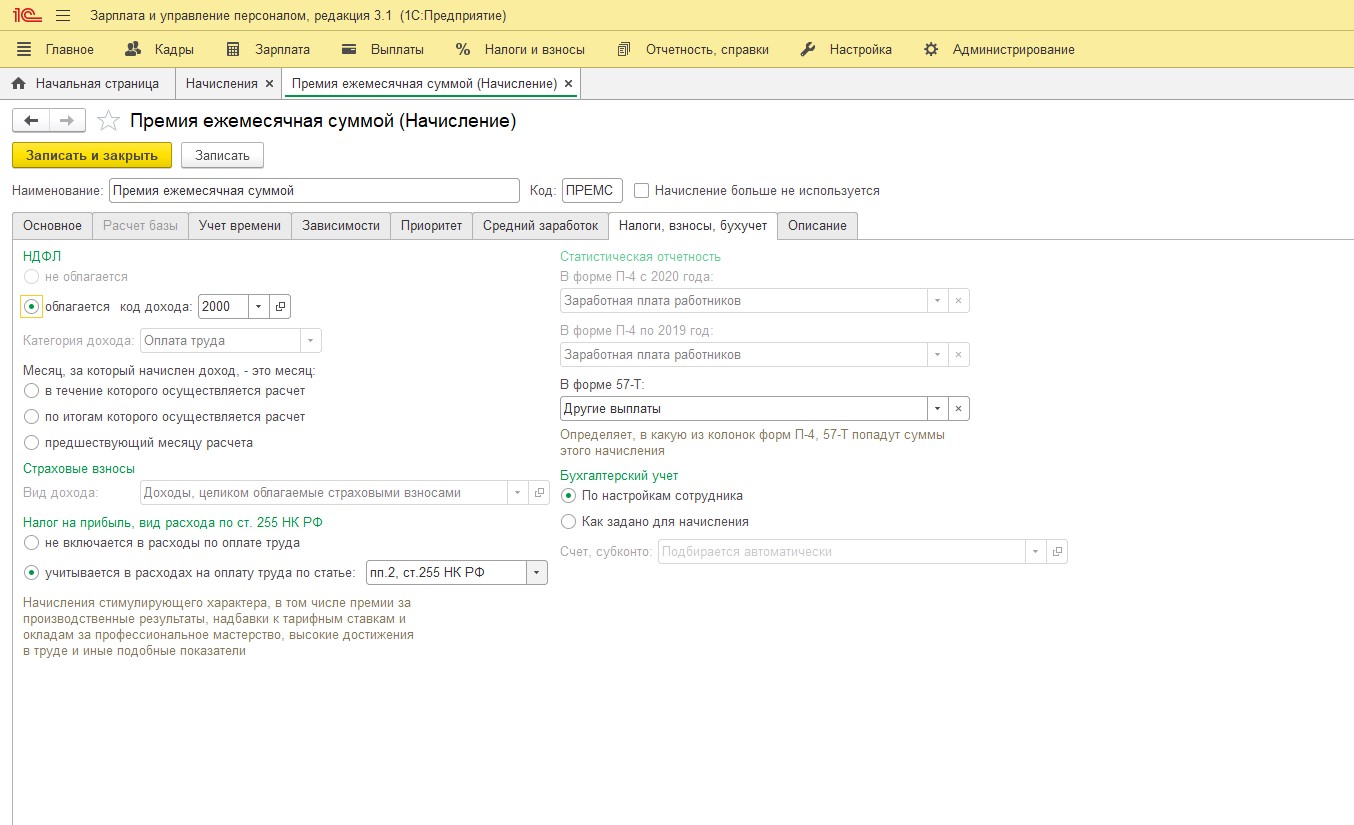Open the 'Администрирование' section
The image size is (1354, 825).
(999, 49)
